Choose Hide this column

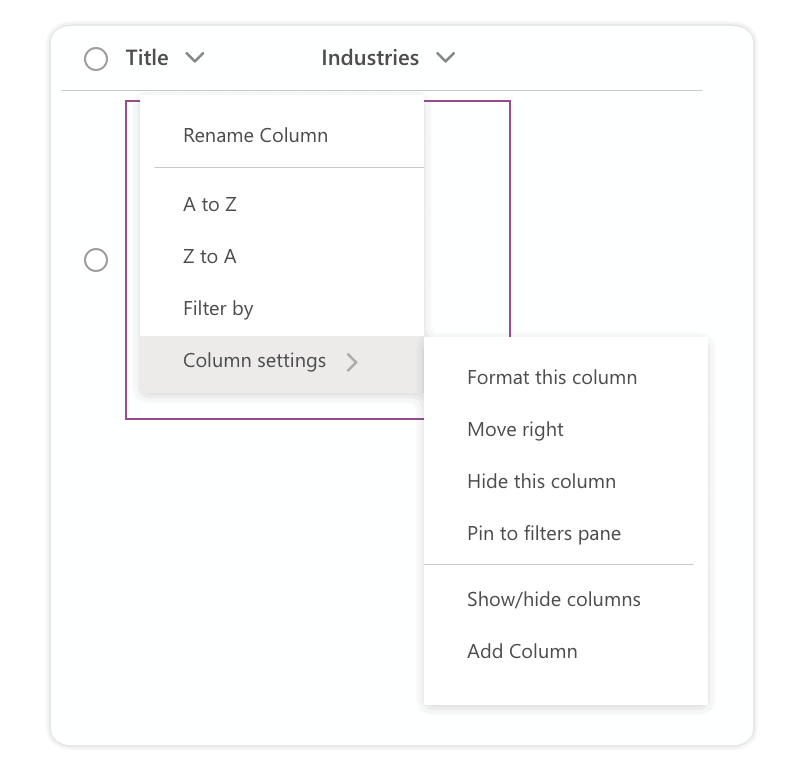click(541, 481)
